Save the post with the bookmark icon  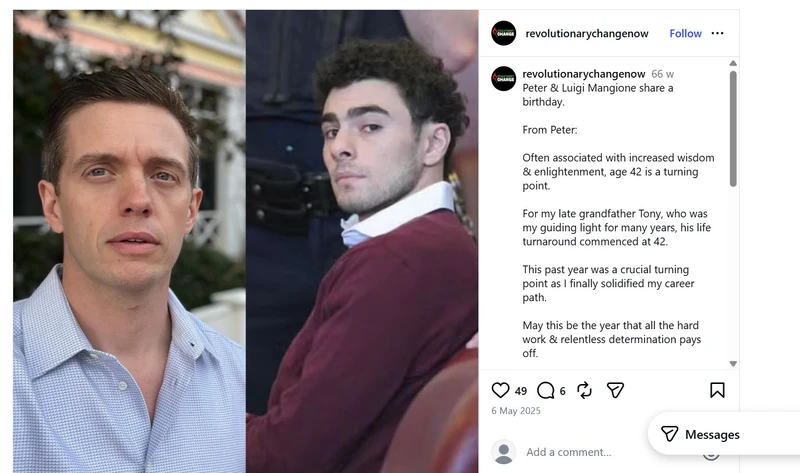(717, 390)
